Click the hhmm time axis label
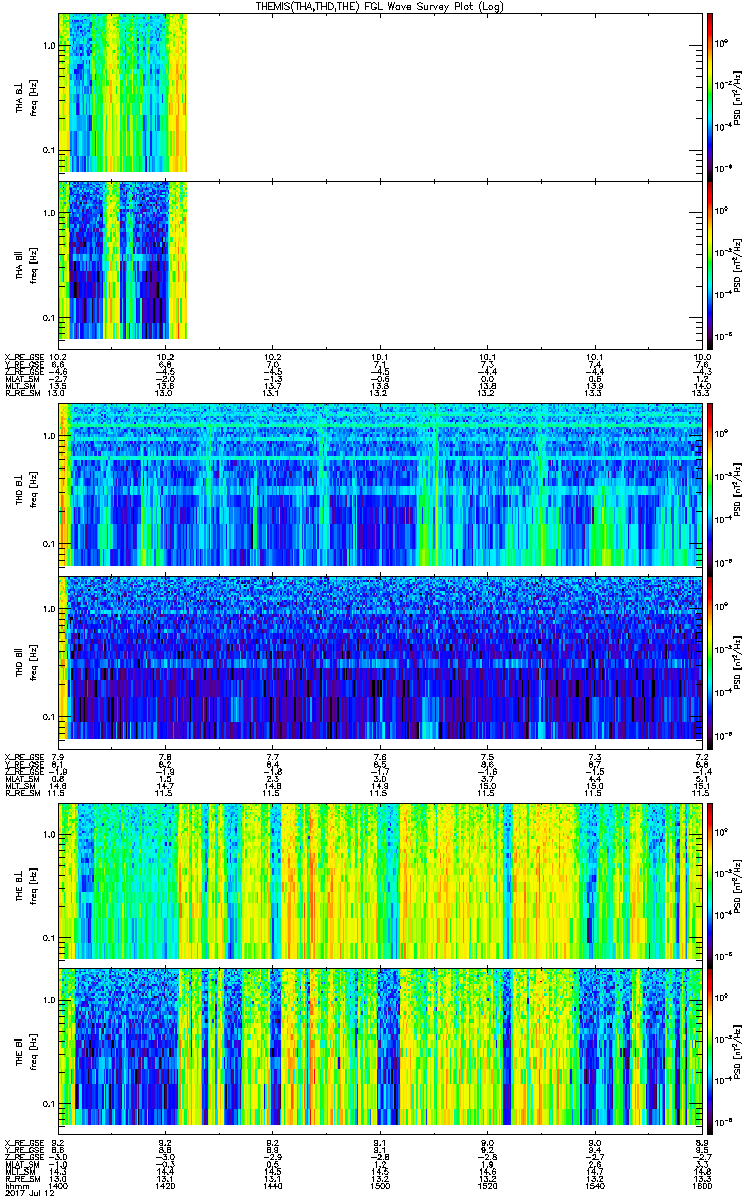Screen dimensions: 750x1200 click(x=15, y=1186)
